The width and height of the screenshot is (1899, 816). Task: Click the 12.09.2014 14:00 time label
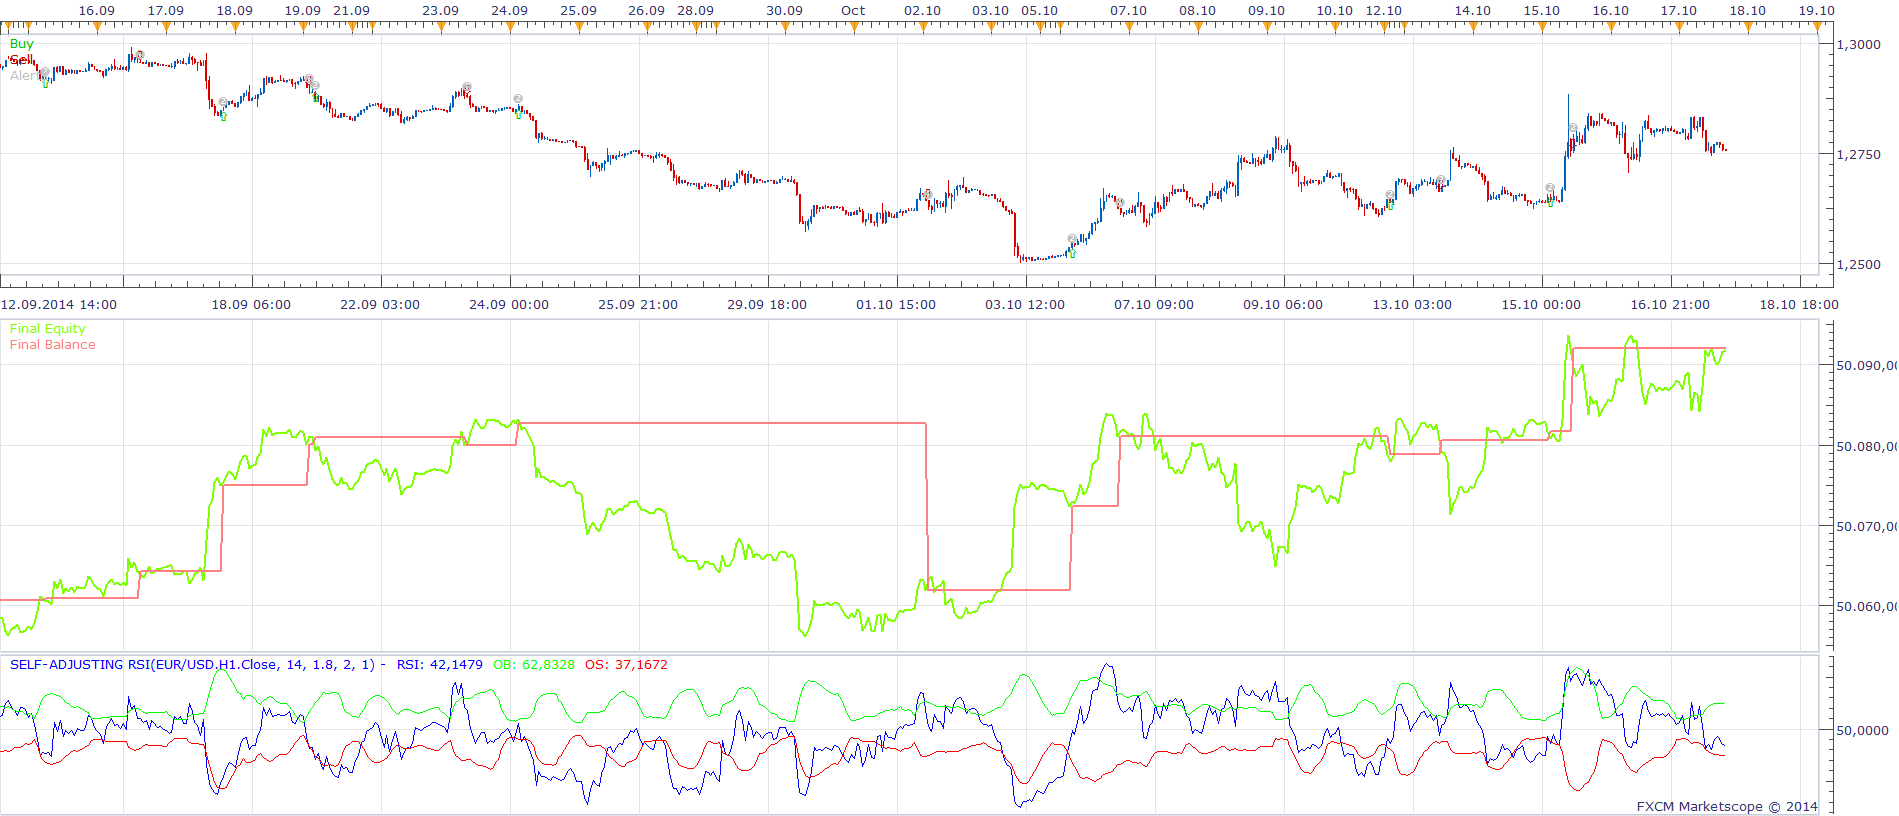59,304
